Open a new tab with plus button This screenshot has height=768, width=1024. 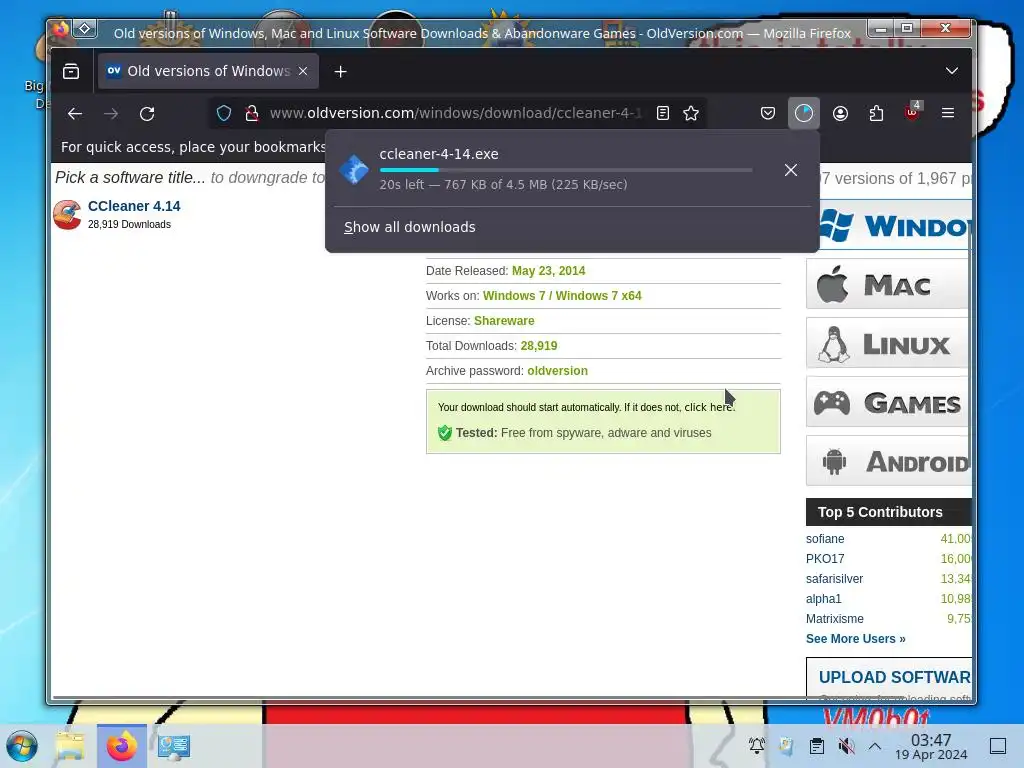pos(340,71)
